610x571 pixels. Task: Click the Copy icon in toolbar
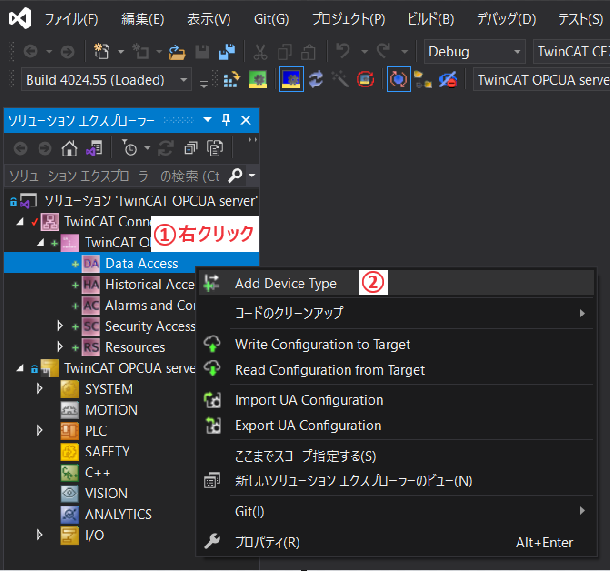coord(285,52)
